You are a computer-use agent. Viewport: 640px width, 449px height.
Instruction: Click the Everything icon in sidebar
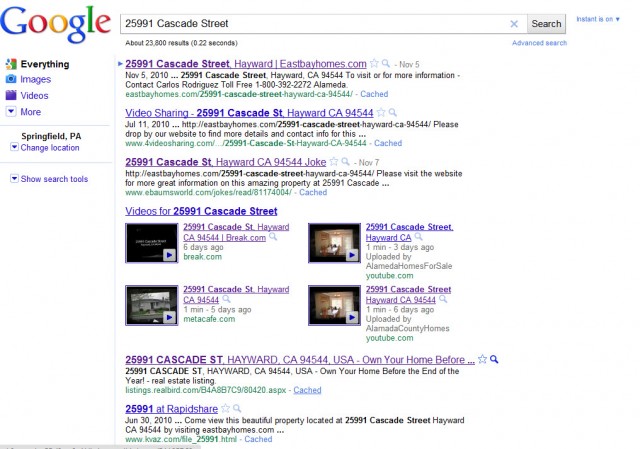11,64
